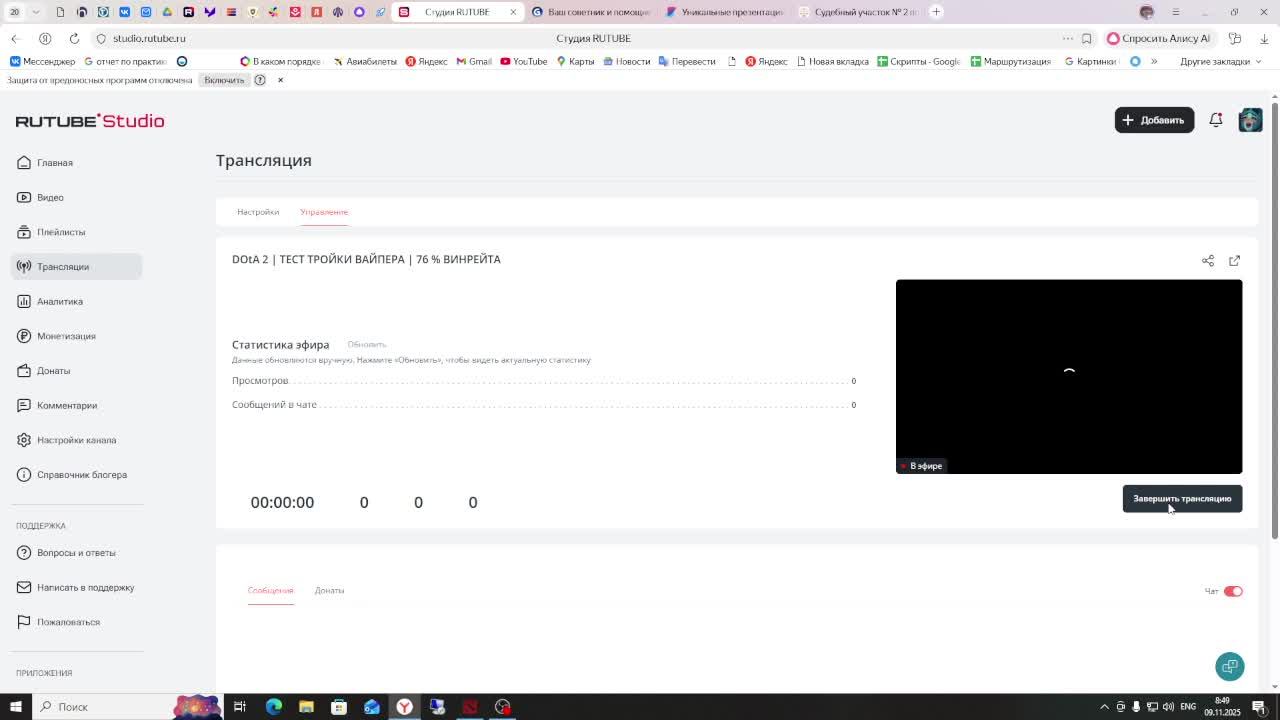
Task: Open the Windows notification center
Action: click(x=1260, y=707)
